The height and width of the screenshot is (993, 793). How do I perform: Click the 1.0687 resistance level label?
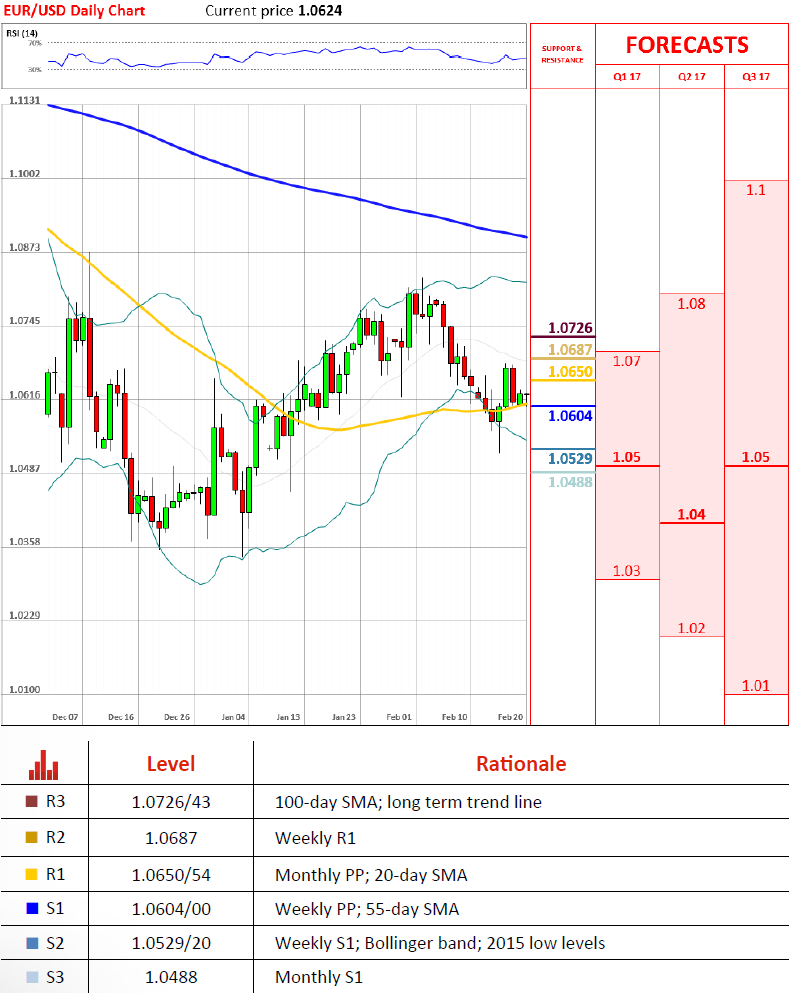(570, 350)
